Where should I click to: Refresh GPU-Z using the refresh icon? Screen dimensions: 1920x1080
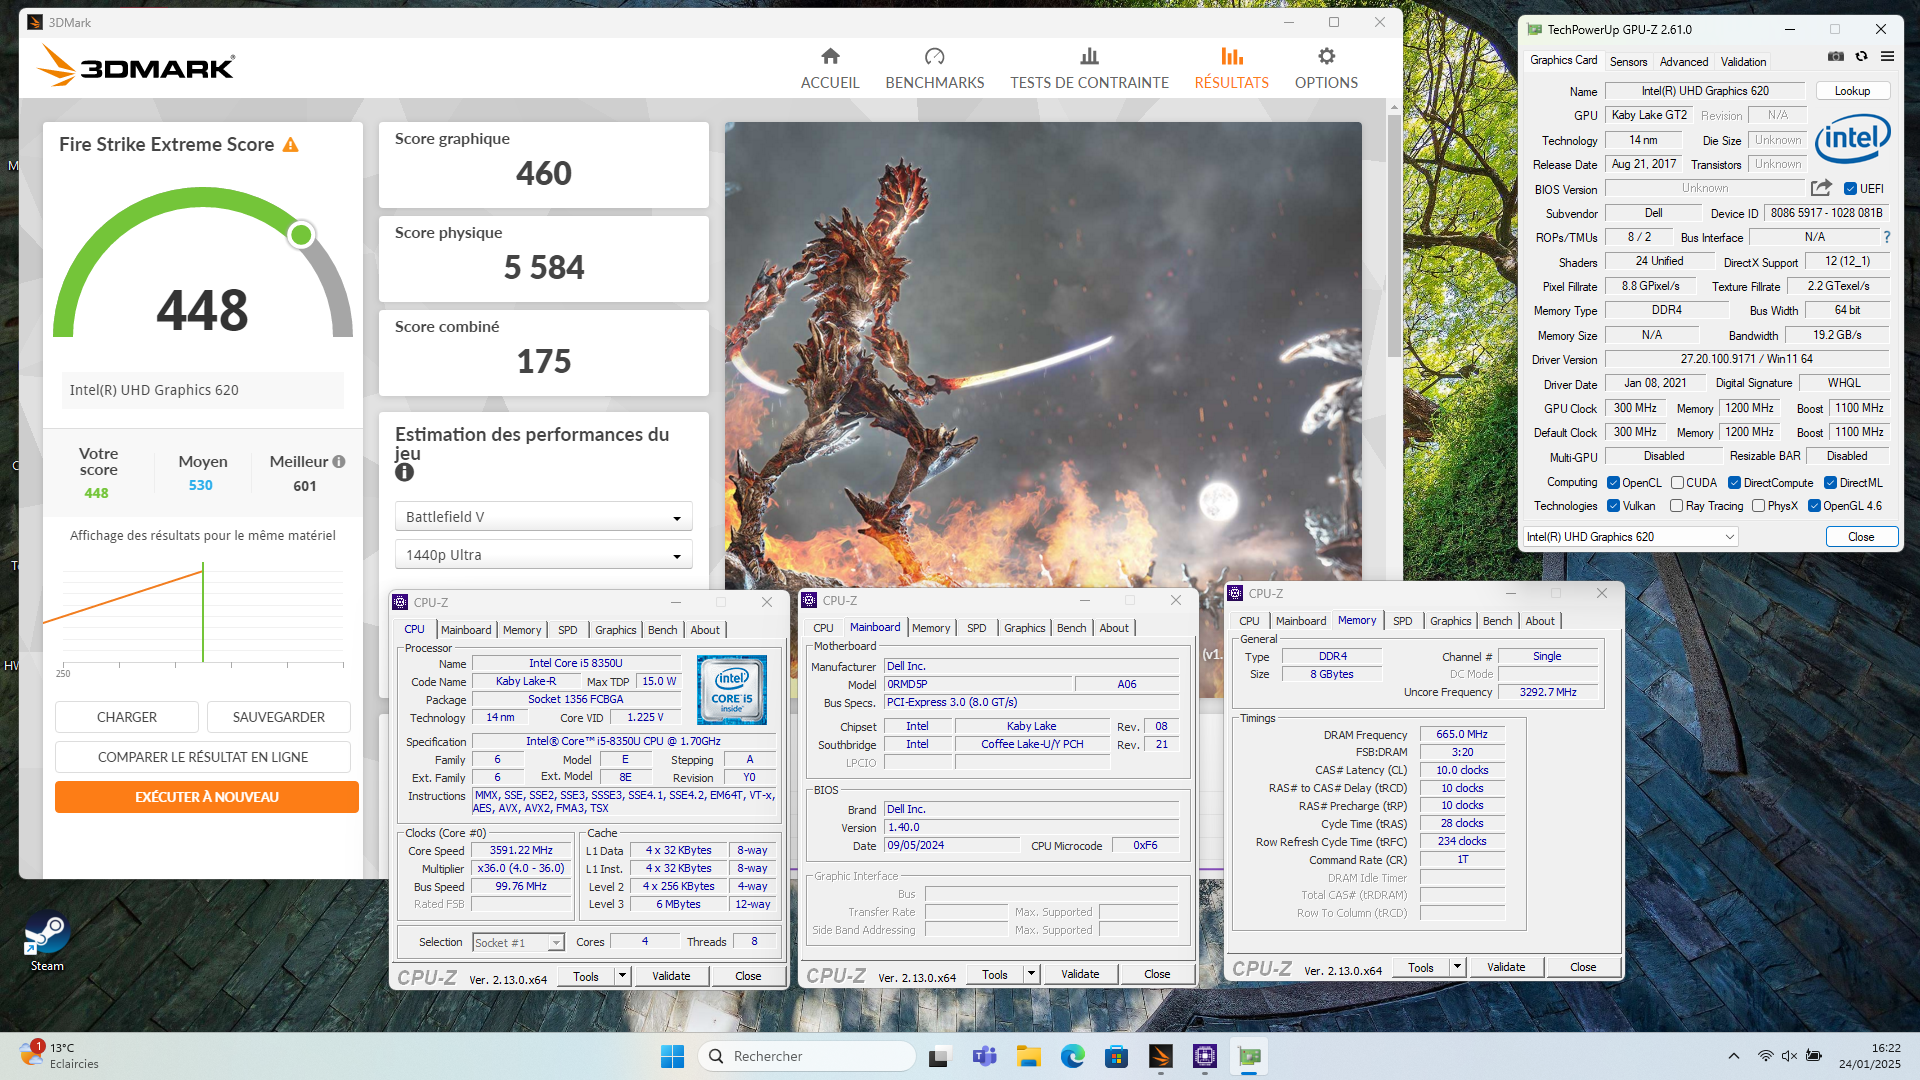click(1862, 57)
